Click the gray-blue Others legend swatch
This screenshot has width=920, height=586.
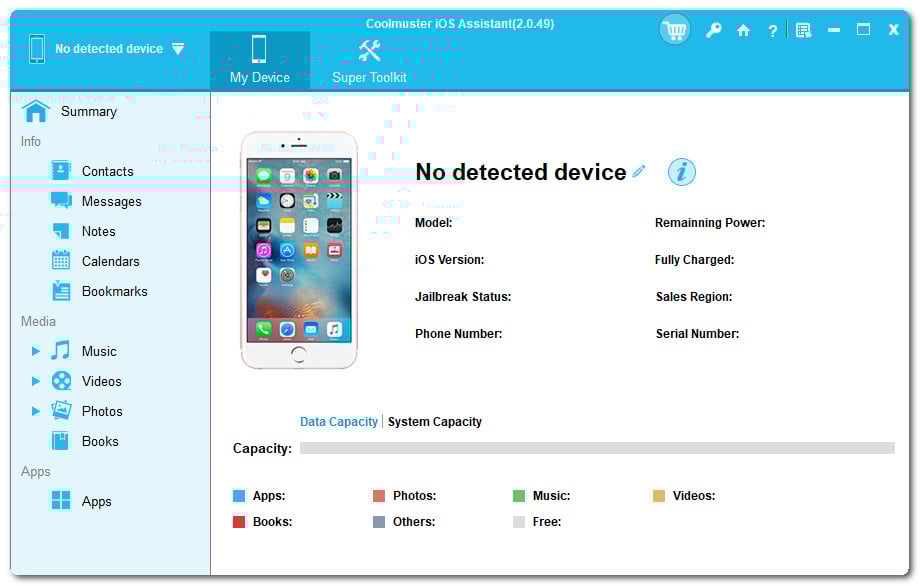[x=379, y=521]
